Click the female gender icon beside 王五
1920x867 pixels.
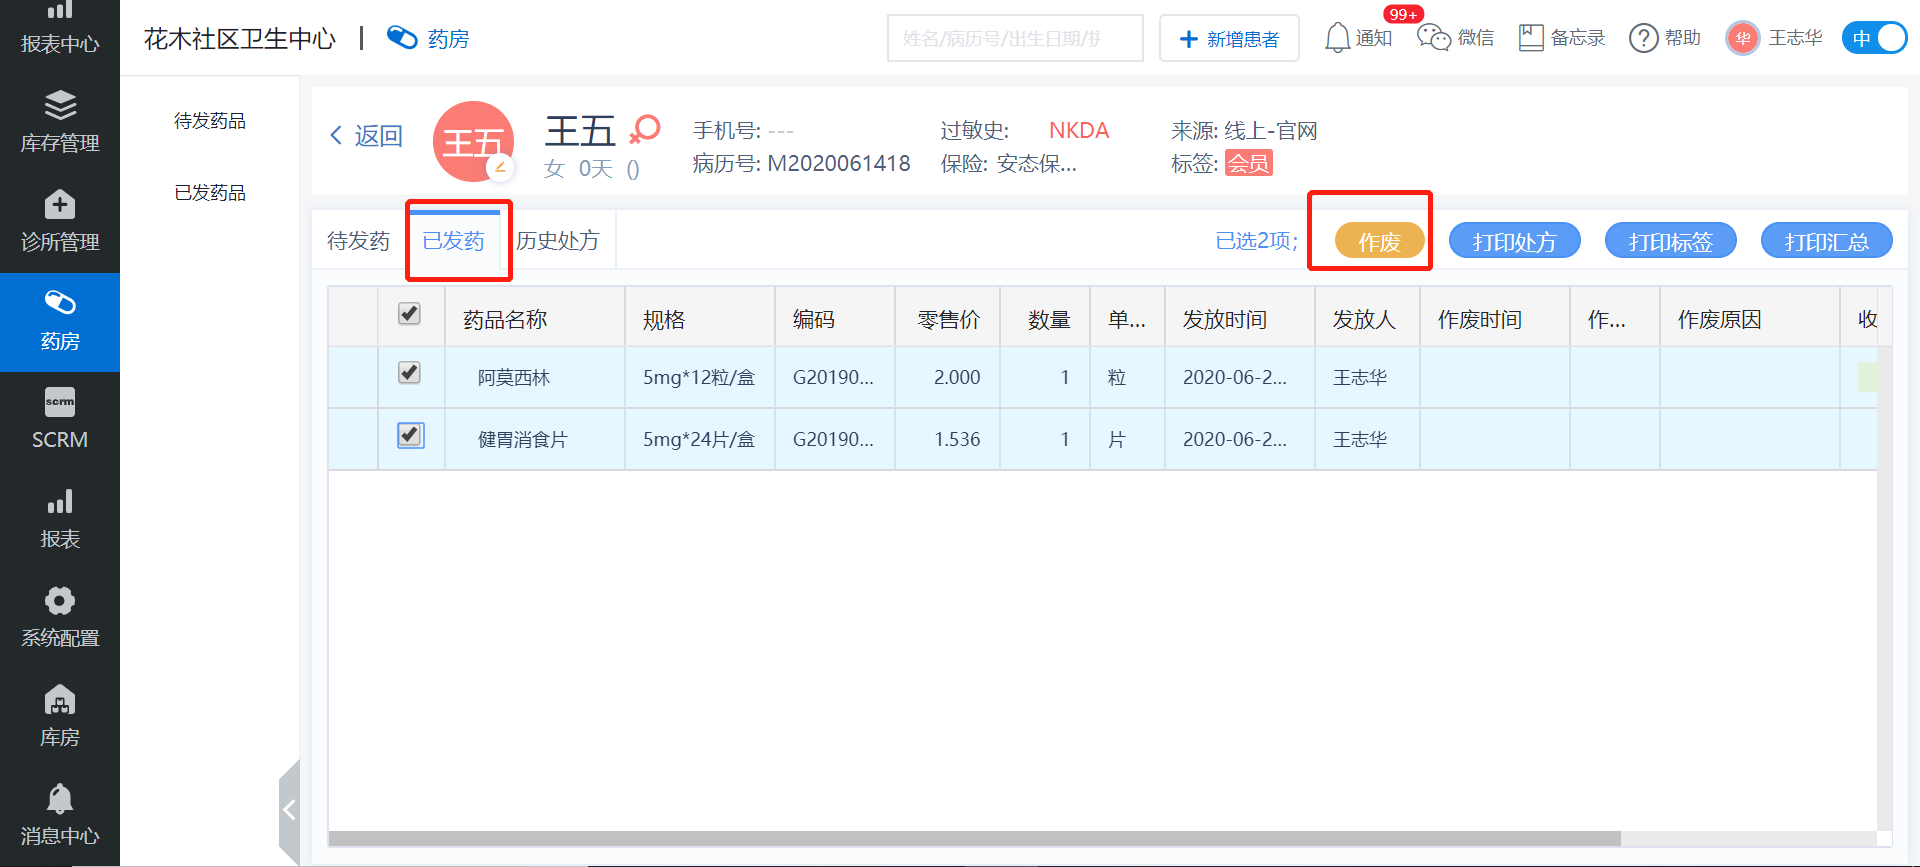coord(645,129)
